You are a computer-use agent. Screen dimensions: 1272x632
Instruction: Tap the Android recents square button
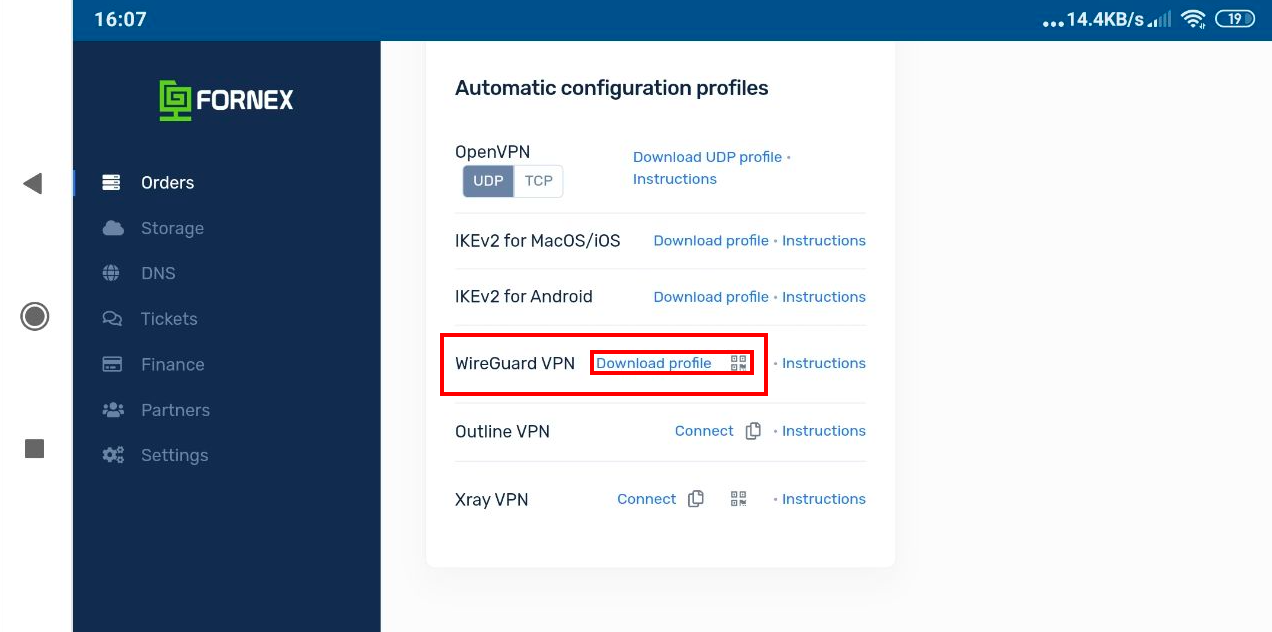(x=35, y=449)
